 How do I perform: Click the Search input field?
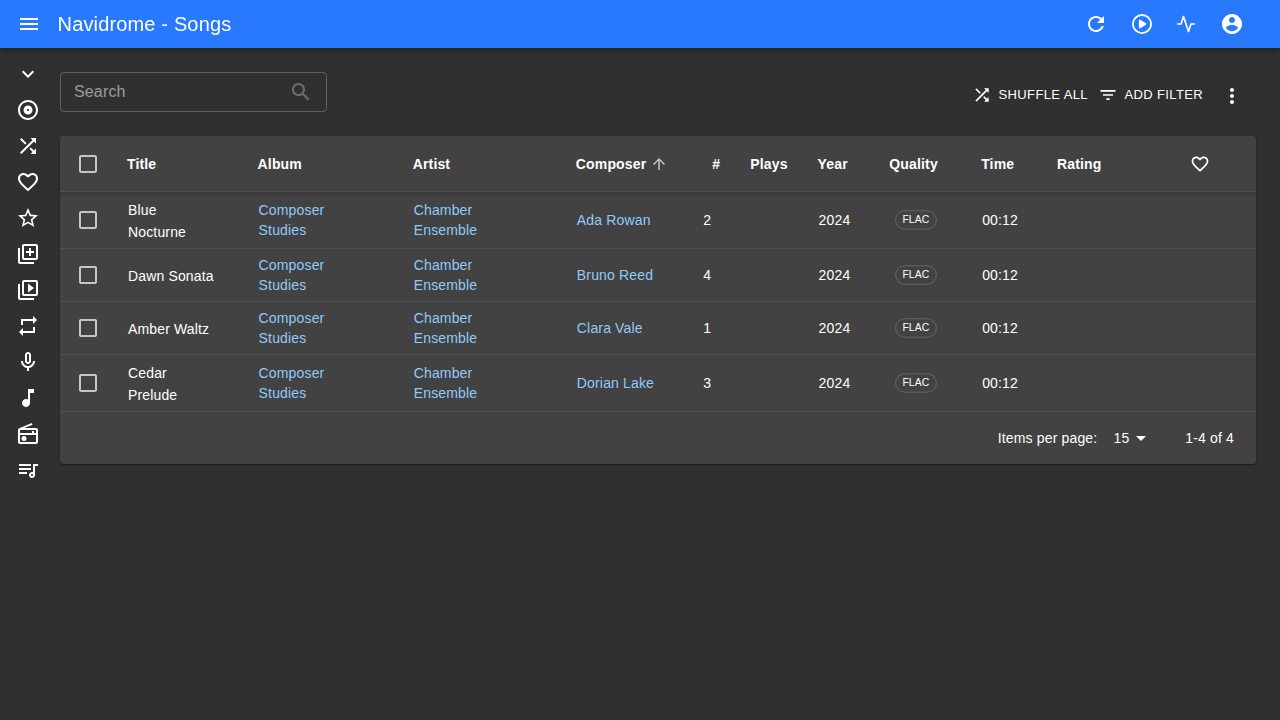[193, 92]
